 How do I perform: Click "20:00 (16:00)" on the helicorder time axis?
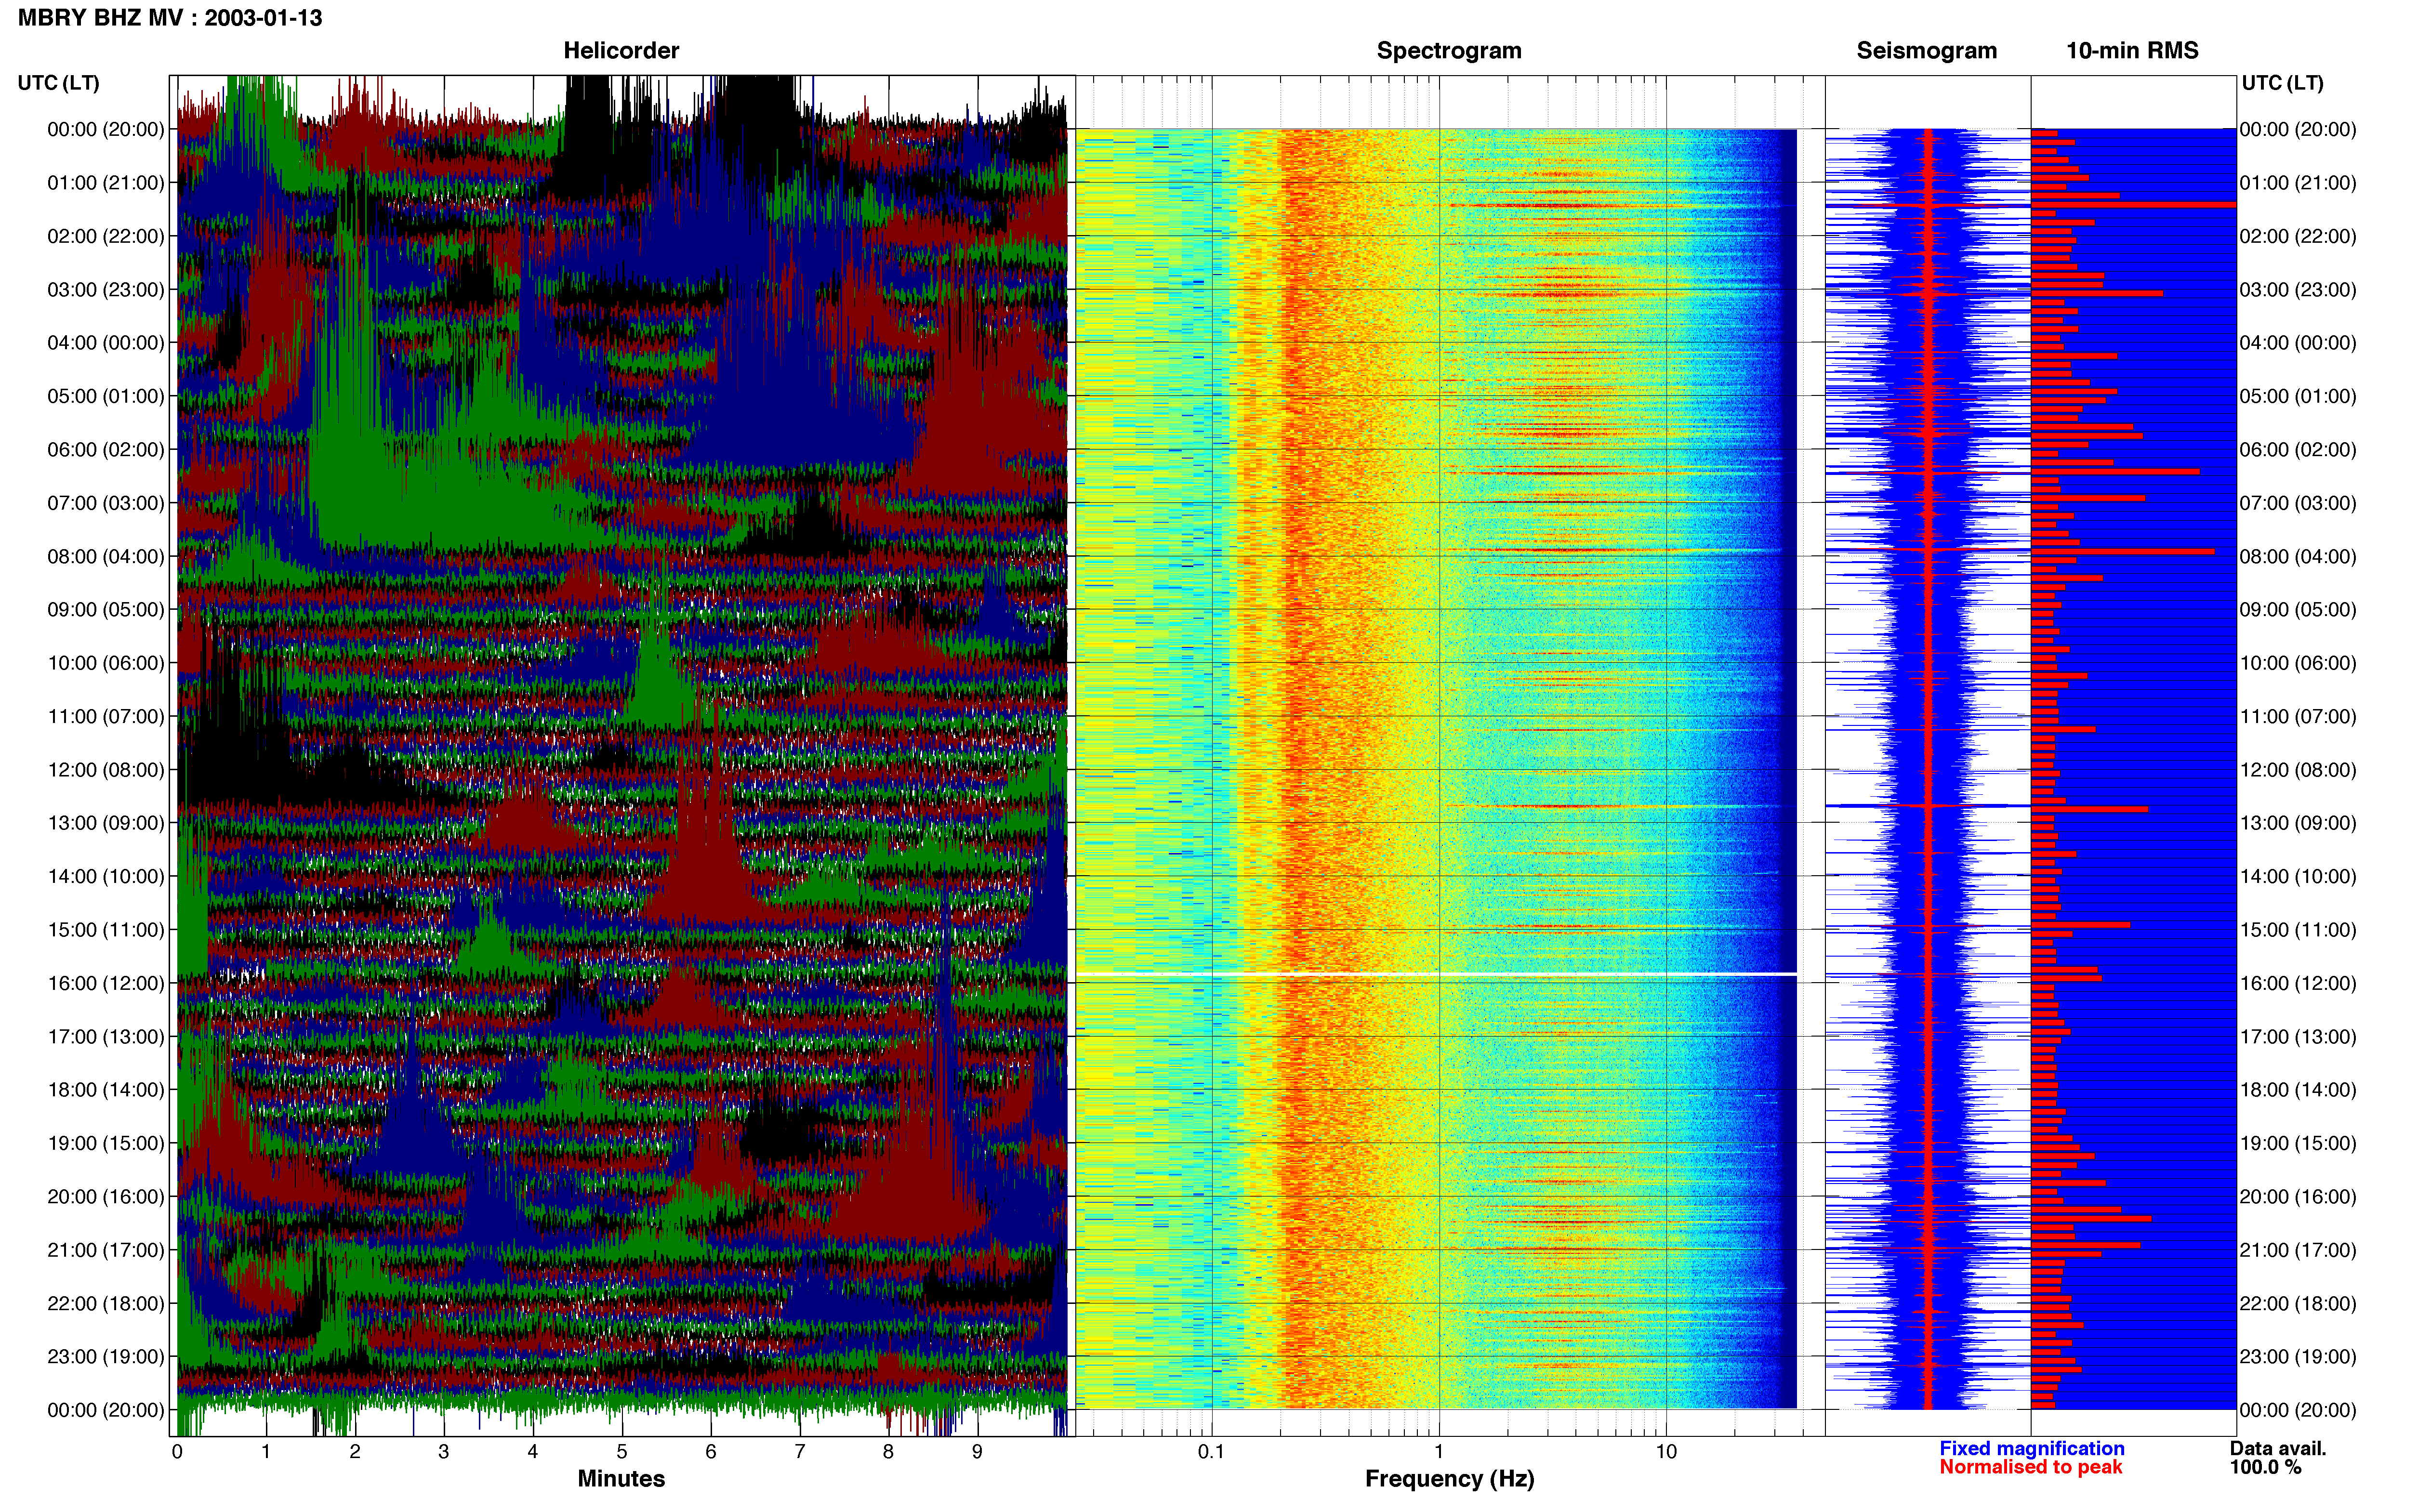click(106, 1197)
